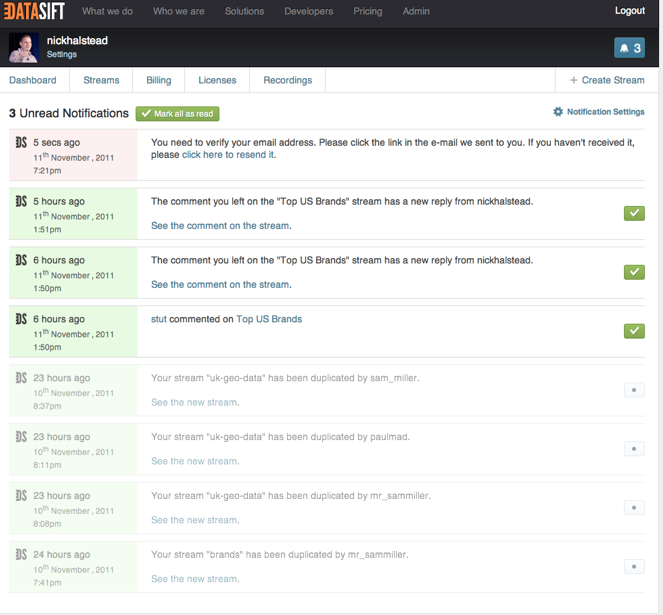Click the stut user link
This screenshot has width=663, height=615.
point(159,319)
